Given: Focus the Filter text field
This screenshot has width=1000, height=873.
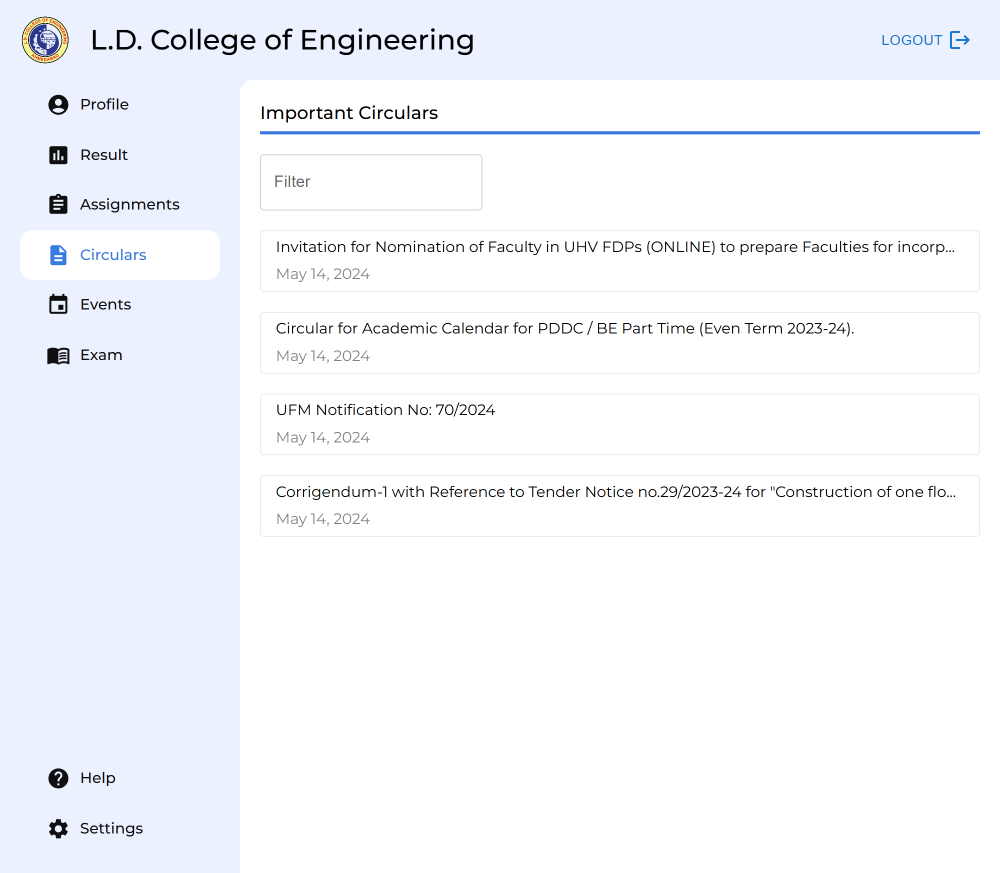Looking at the screenshot, I should [371, 182].
